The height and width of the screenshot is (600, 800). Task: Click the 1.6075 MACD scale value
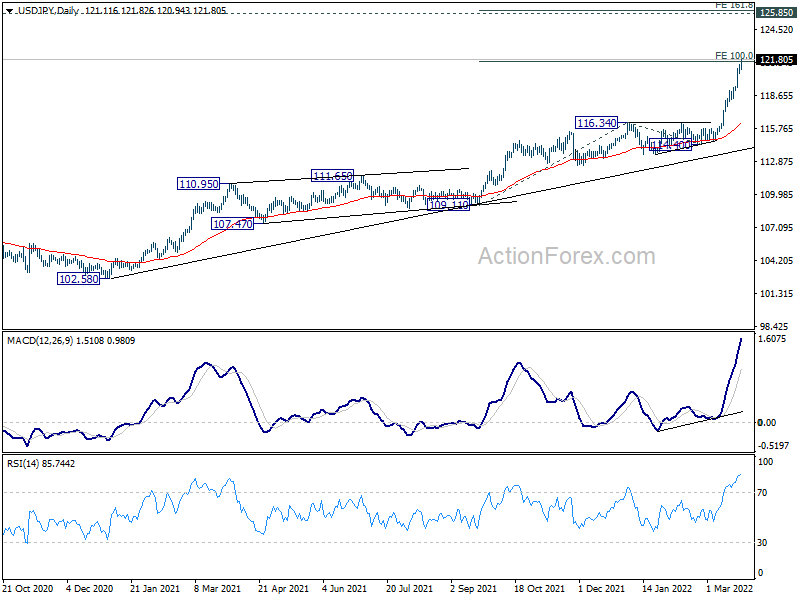[x=772, y=339]
